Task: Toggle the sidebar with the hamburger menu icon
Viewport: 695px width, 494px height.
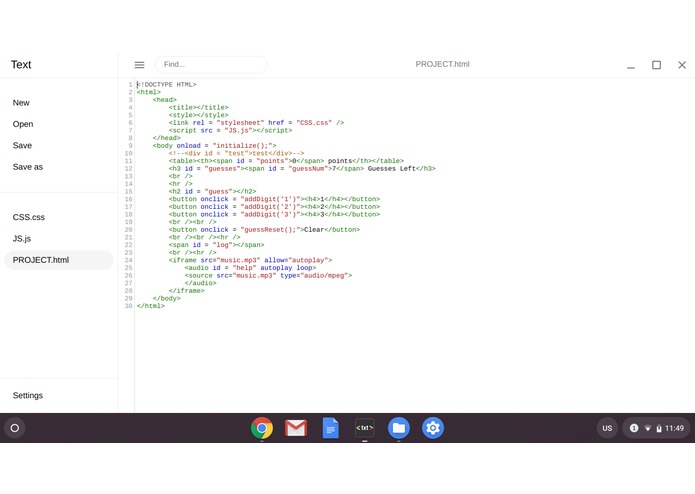Action: coord(139,65)
